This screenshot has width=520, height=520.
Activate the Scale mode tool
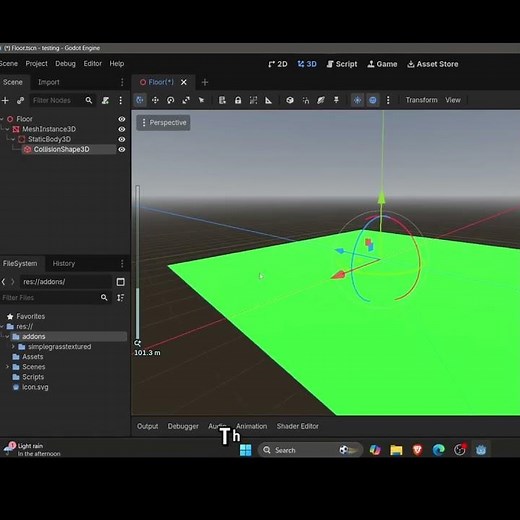point(186,100)
